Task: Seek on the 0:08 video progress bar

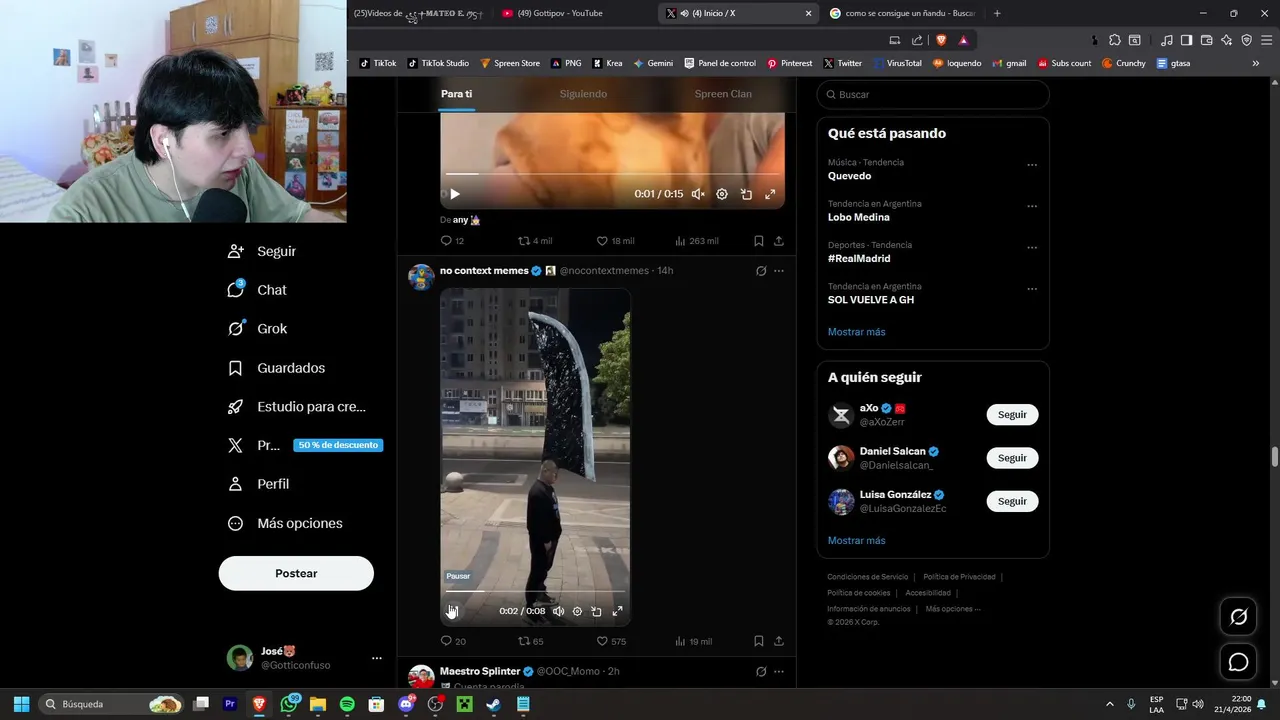Action: pyautogui.click(x=535, y=591)
